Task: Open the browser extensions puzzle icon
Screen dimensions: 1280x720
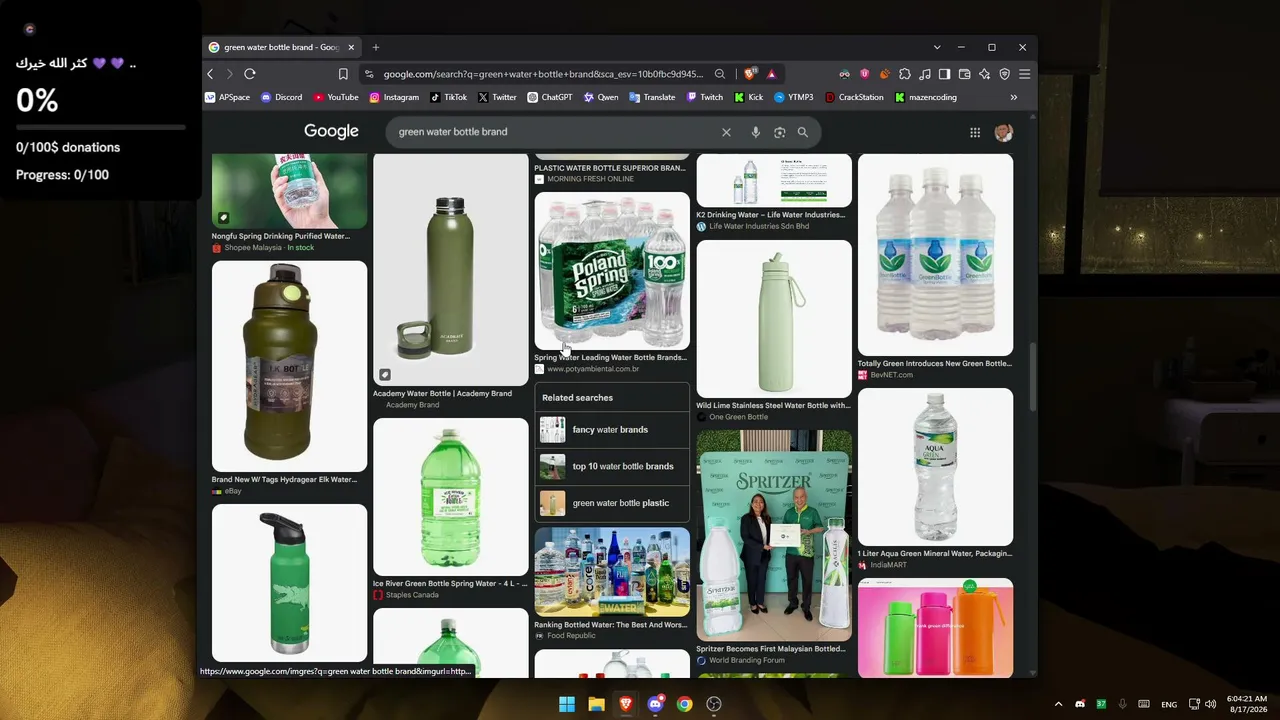Action: 905,74
